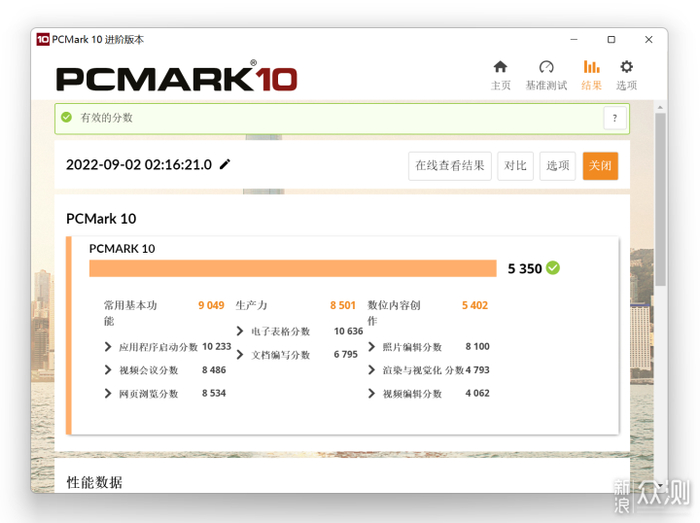Screen dimensions: 700x523
Task: Expand 渲染与视觉化分数 row
Action: (x=371, y=370)
